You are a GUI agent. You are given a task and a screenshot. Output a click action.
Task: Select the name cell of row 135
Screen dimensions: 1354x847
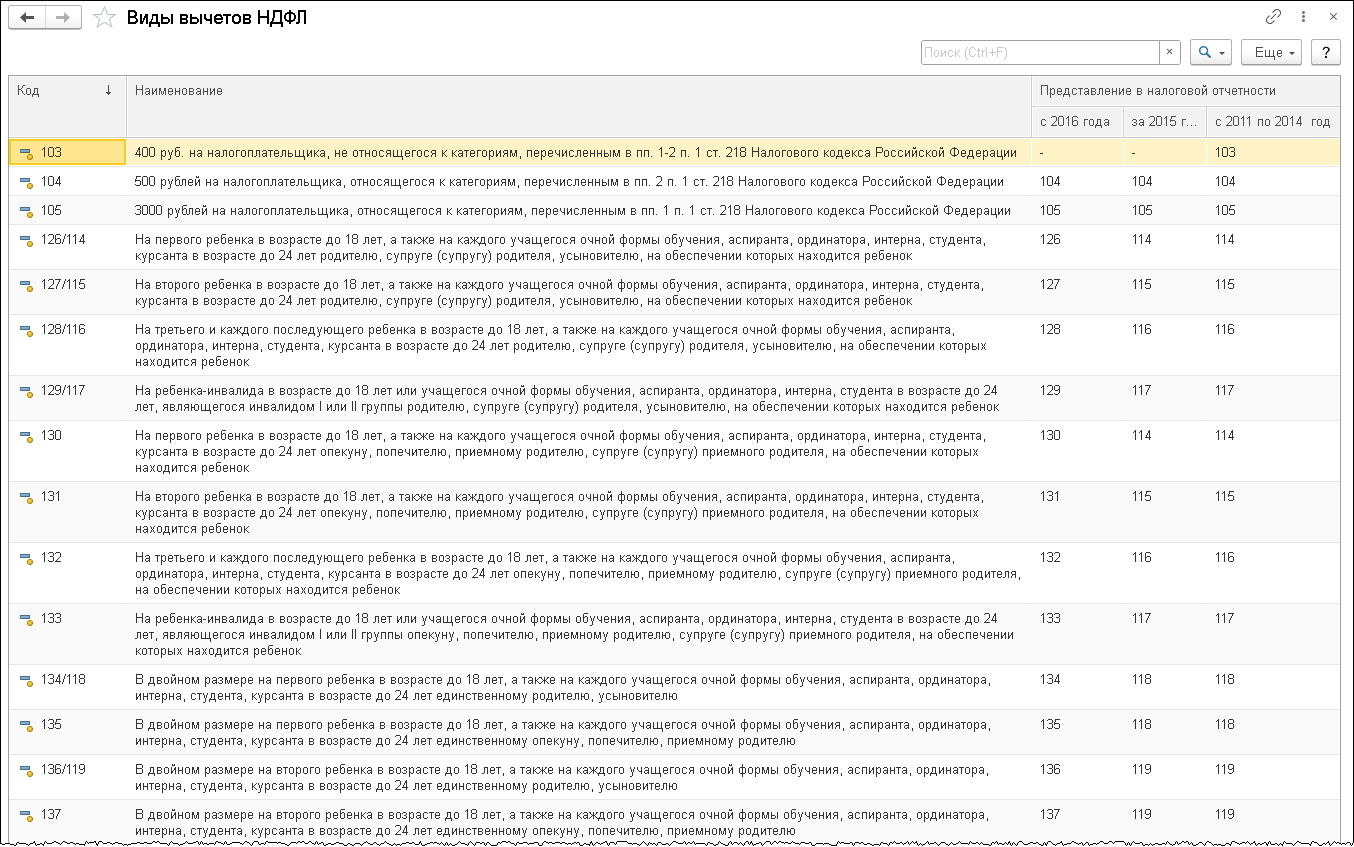(579, 732)
